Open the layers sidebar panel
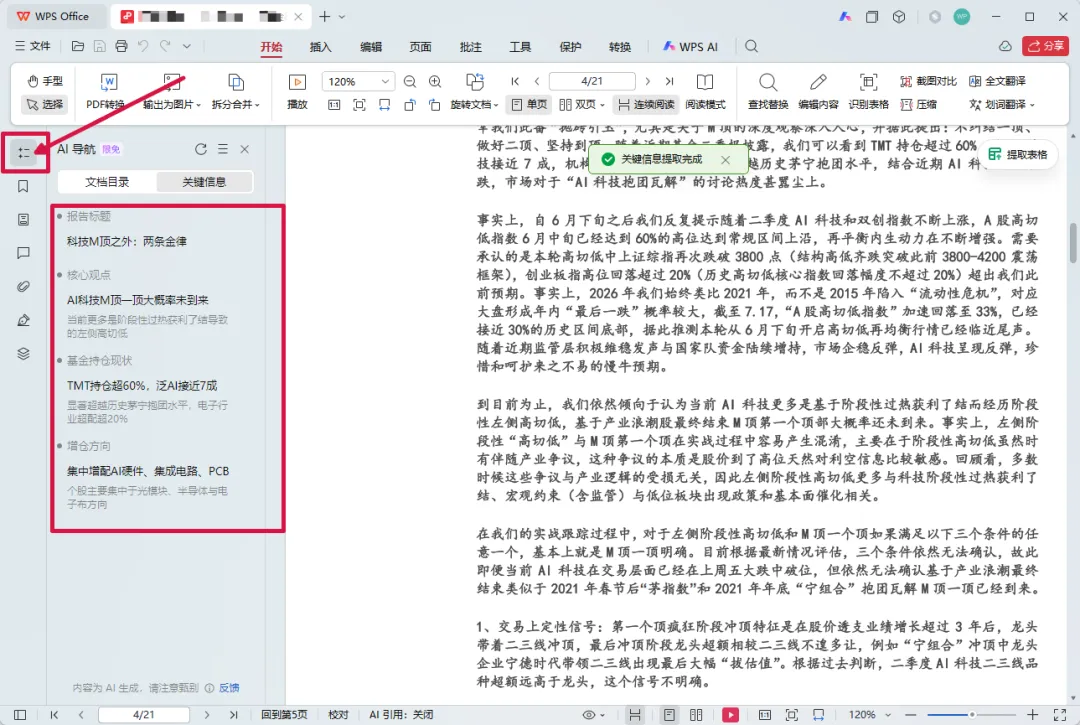The width and height of the screenshot is (1080, 725). pos(23,354)
